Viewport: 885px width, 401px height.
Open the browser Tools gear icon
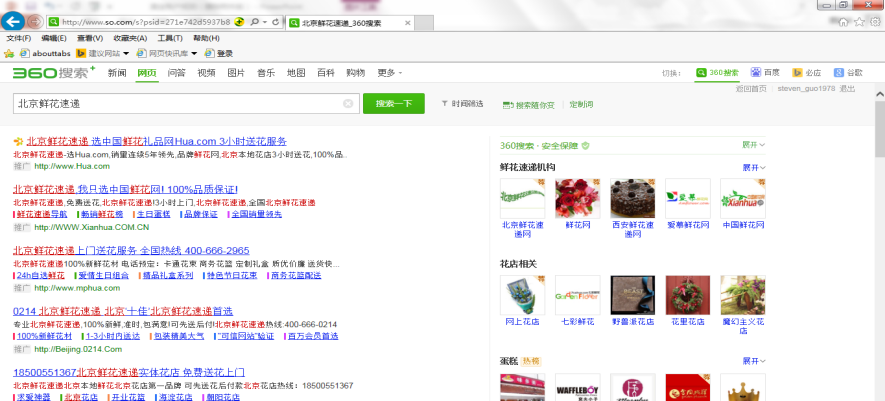click(x=875, y=22)
